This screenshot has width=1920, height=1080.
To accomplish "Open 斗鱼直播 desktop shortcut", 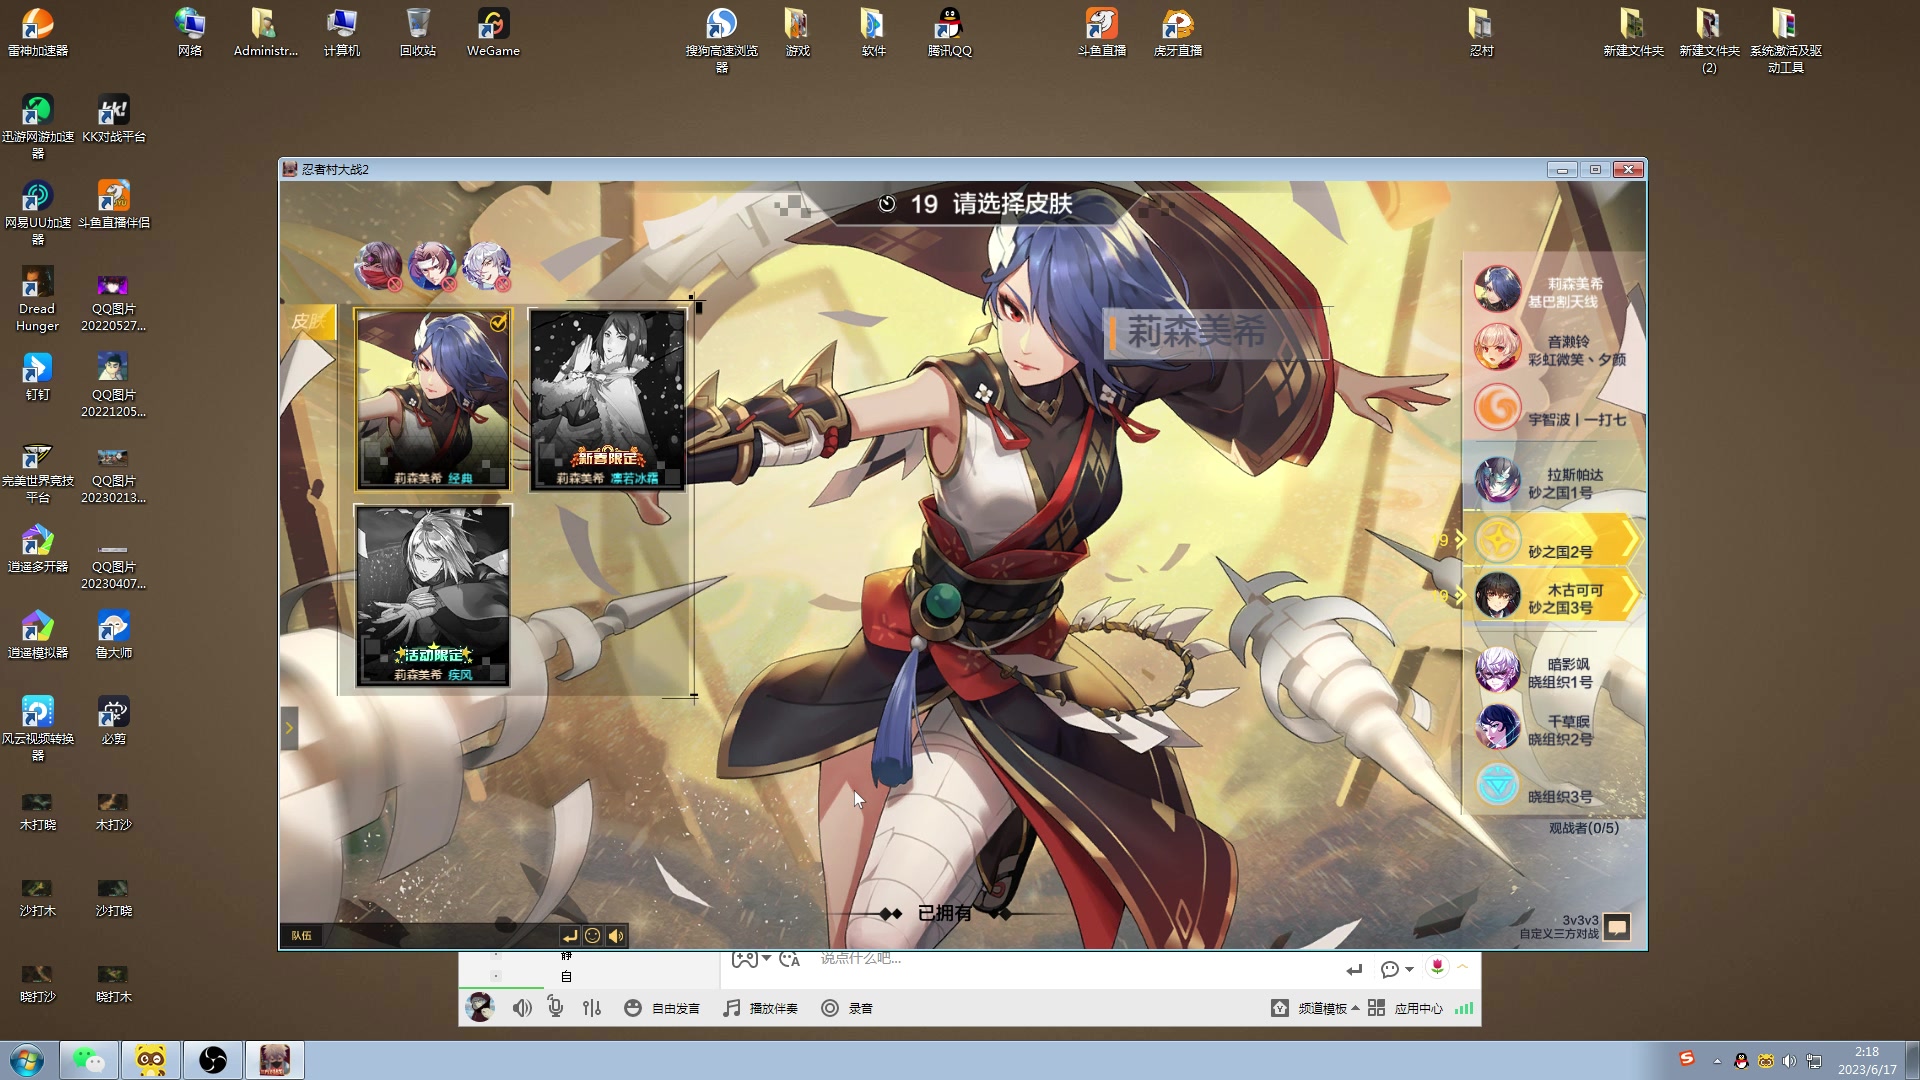I will tap(1101, 32).
